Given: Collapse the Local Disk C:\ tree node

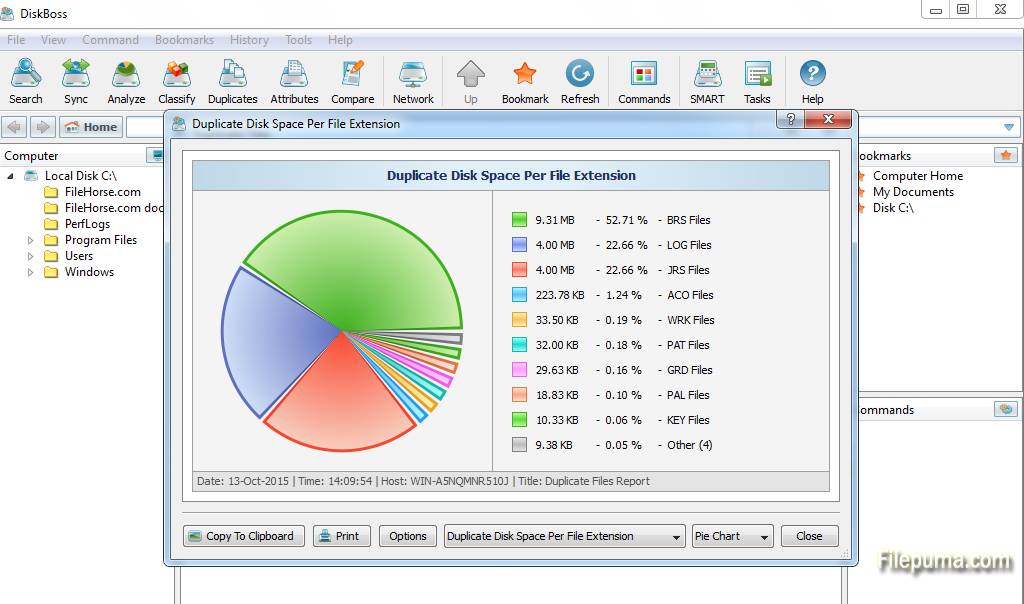Looking at the screenshot, I should pos(11,176).
